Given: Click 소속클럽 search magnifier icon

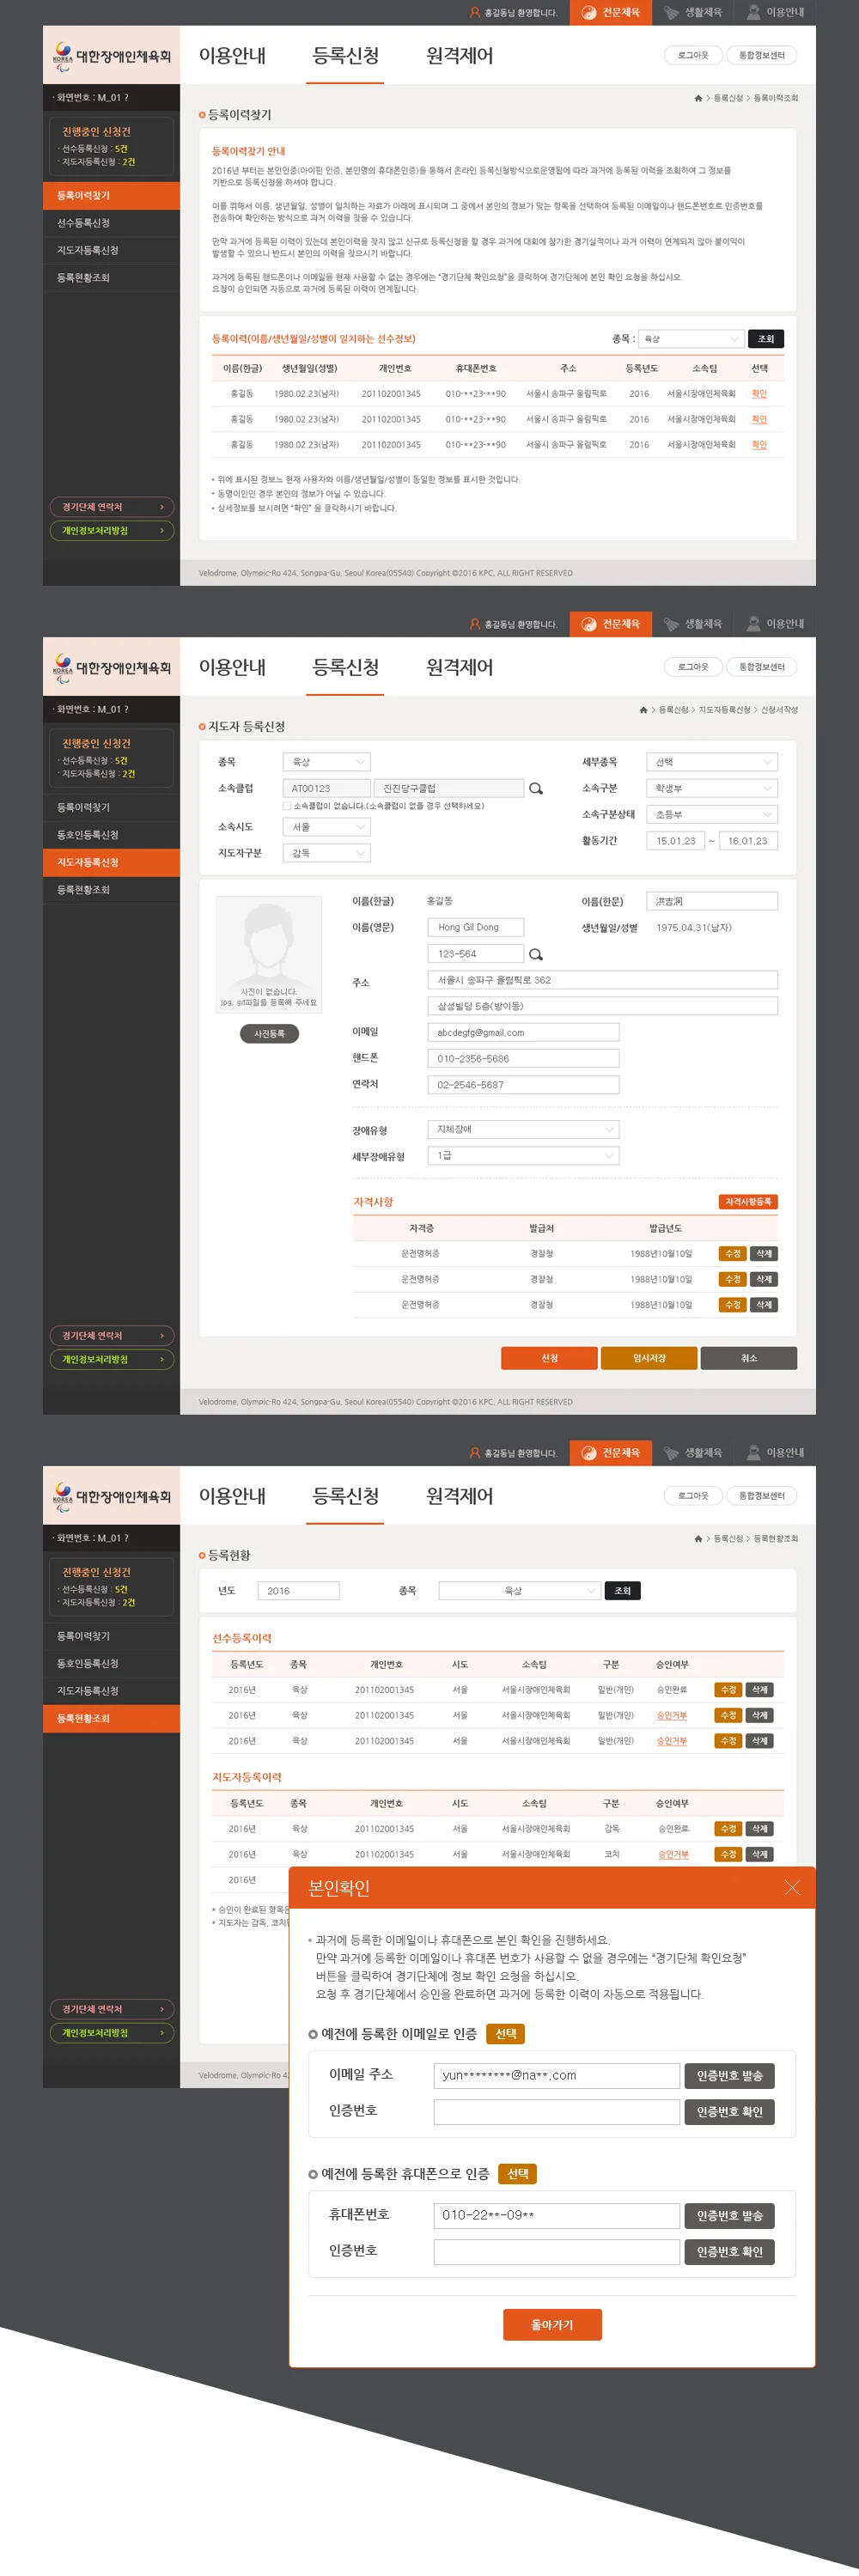Looking at the screenshot, I should (x=536, y=789).
